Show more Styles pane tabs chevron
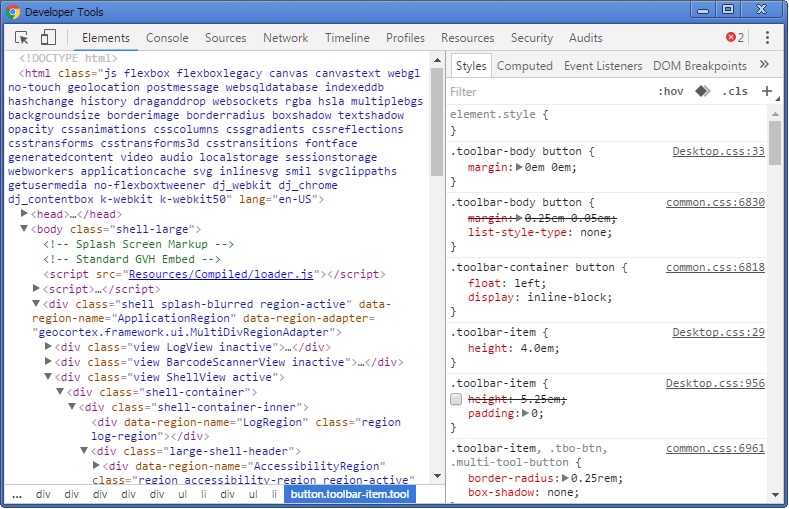Viewport: 789px width, 509px height. [764, 64]
